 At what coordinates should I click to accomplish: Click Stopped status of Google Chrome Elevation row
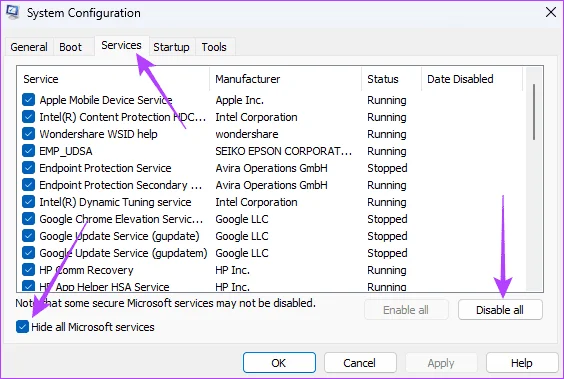tap(387, 219)
